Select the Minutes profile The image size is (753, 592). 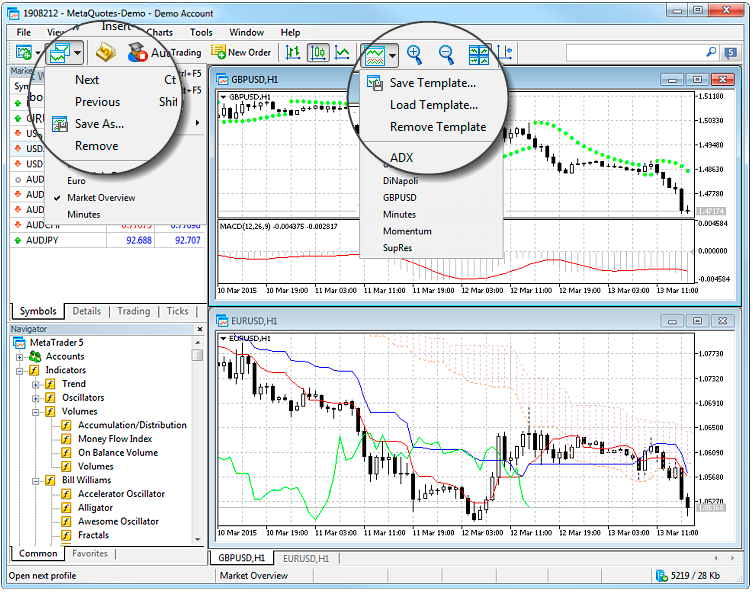(84, 215)
